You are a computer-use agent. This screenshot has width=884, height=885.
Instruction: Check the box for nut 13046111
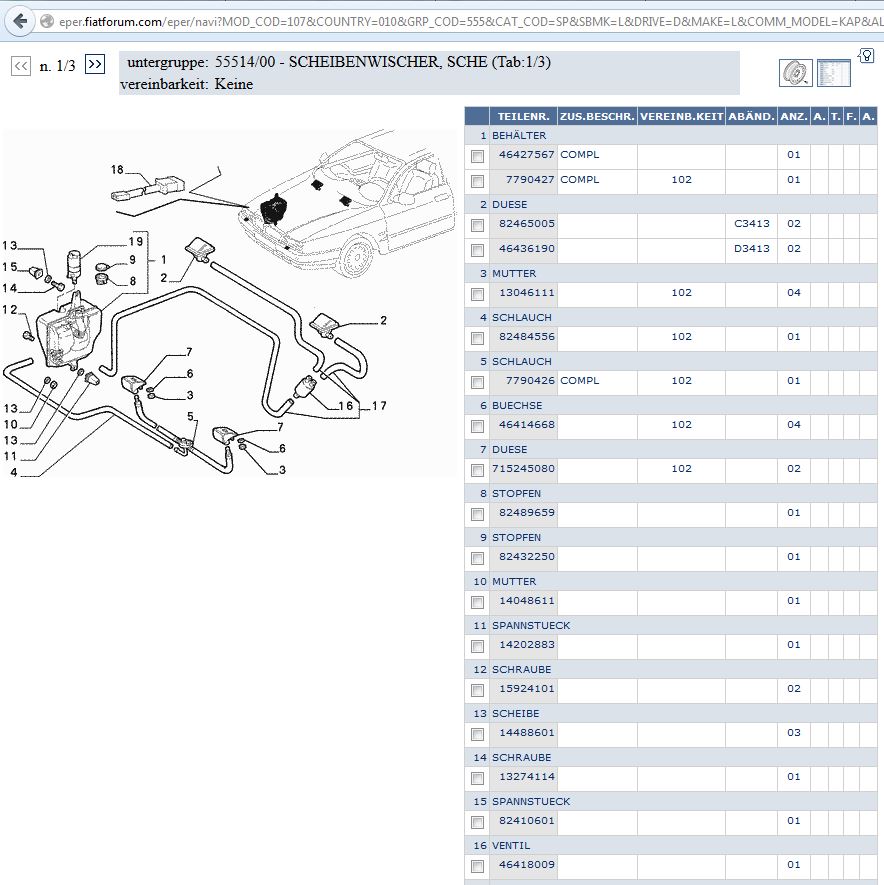[478, 294]
